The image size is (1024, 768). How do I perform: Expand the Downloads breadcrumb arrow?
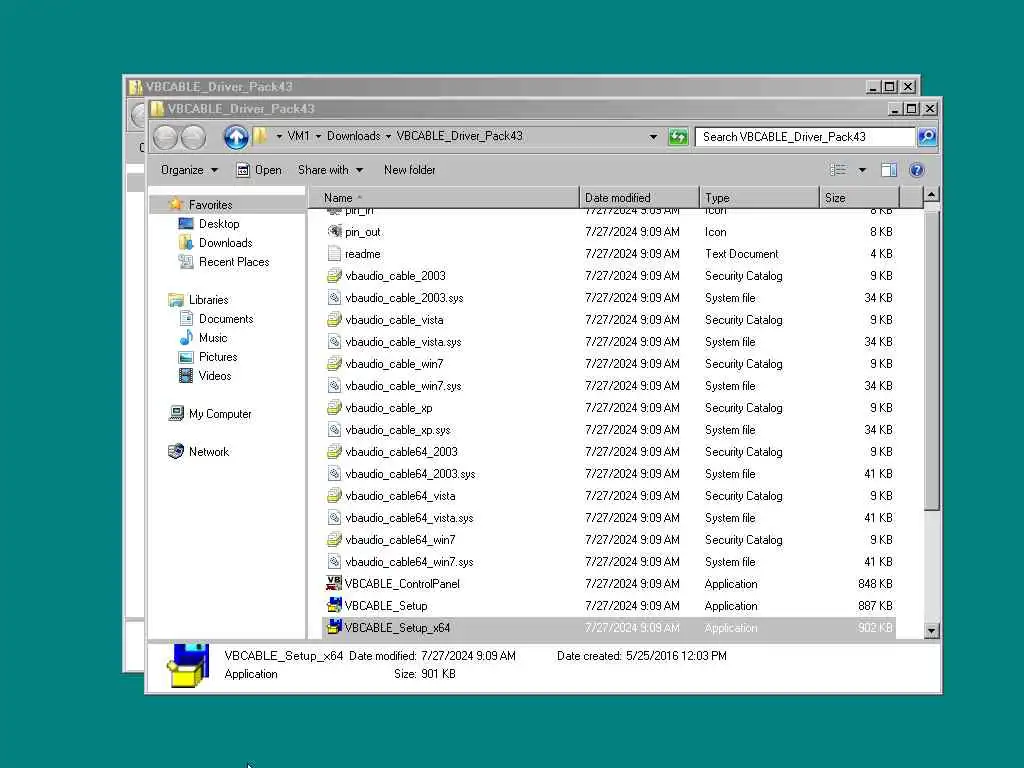pos(388,136)
